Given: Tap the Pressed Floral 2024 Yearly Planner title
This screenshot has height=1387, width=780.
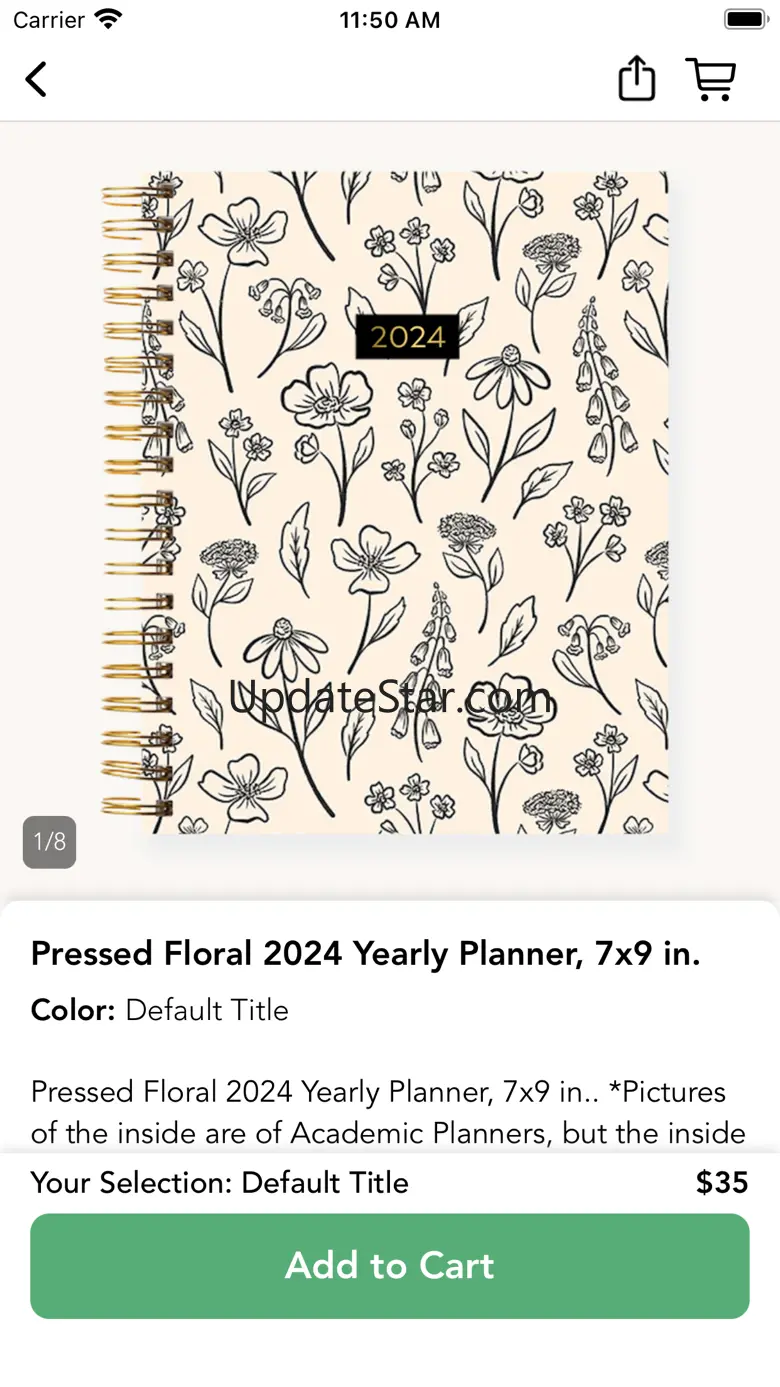Looking at the screenshot, I should tap(366, 954).
